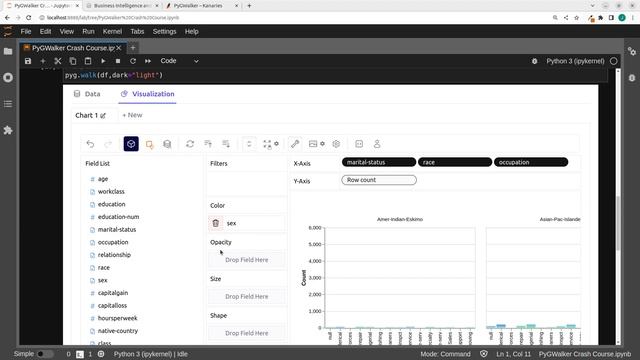This screenshot has width=640, height=360.
Task: Open file browser folder sidebar icon
Action: [x=8, y=51]
